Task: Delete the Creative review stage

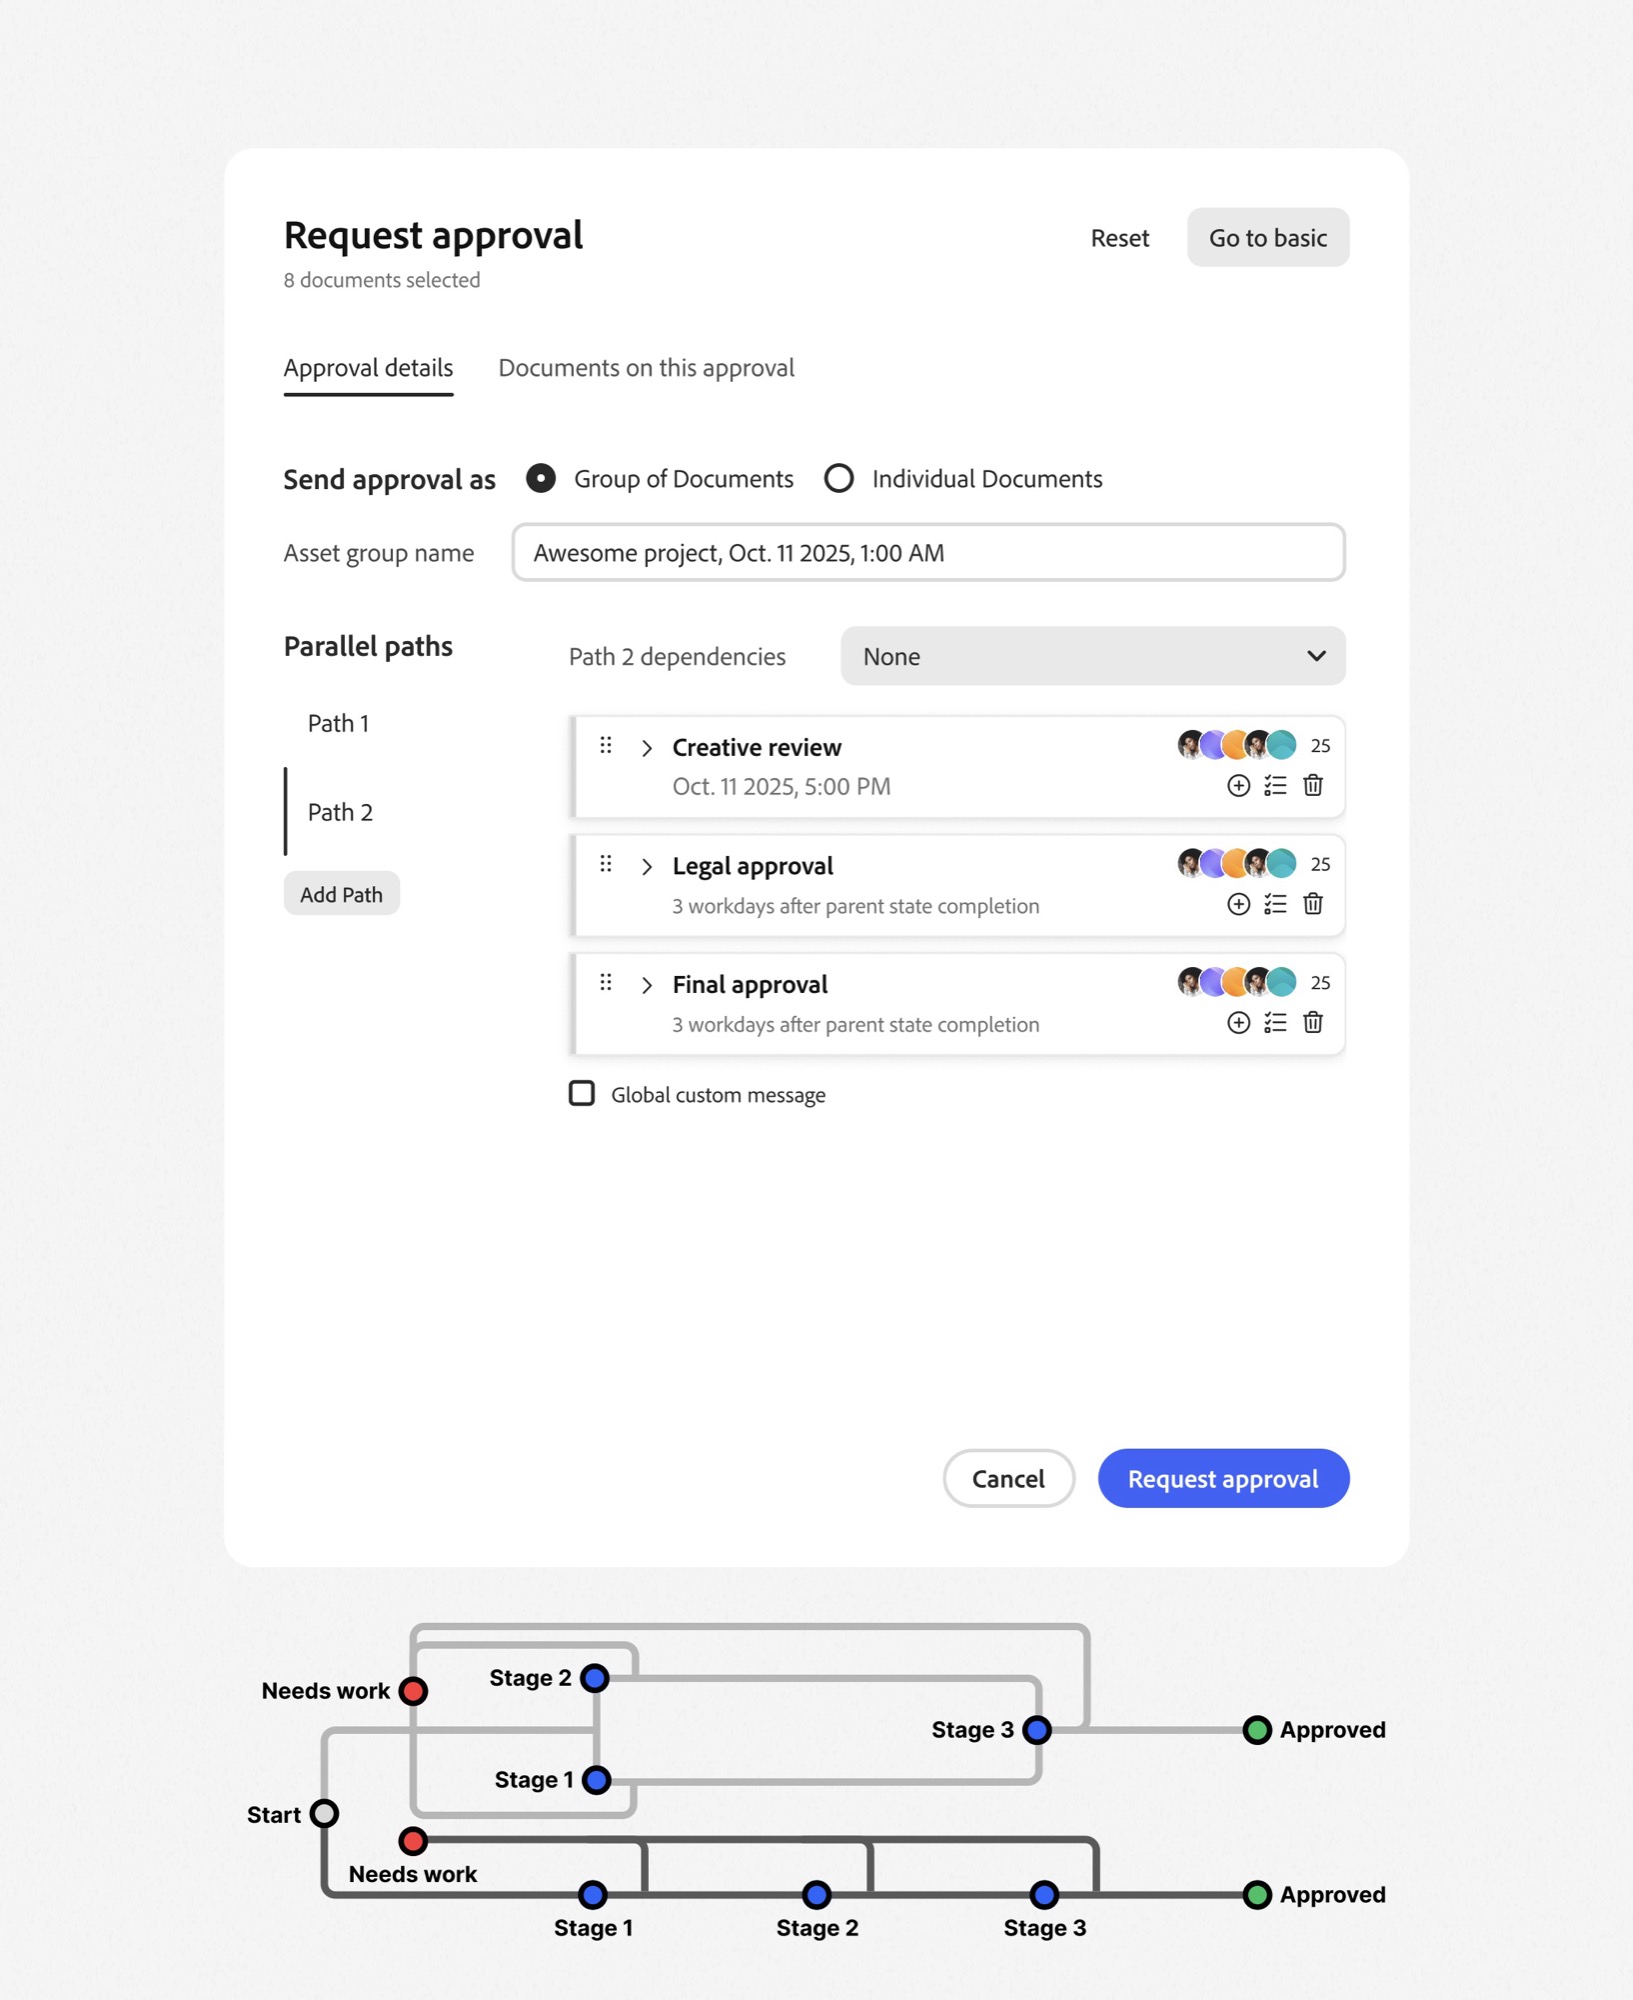Action: click(1313, 786)
